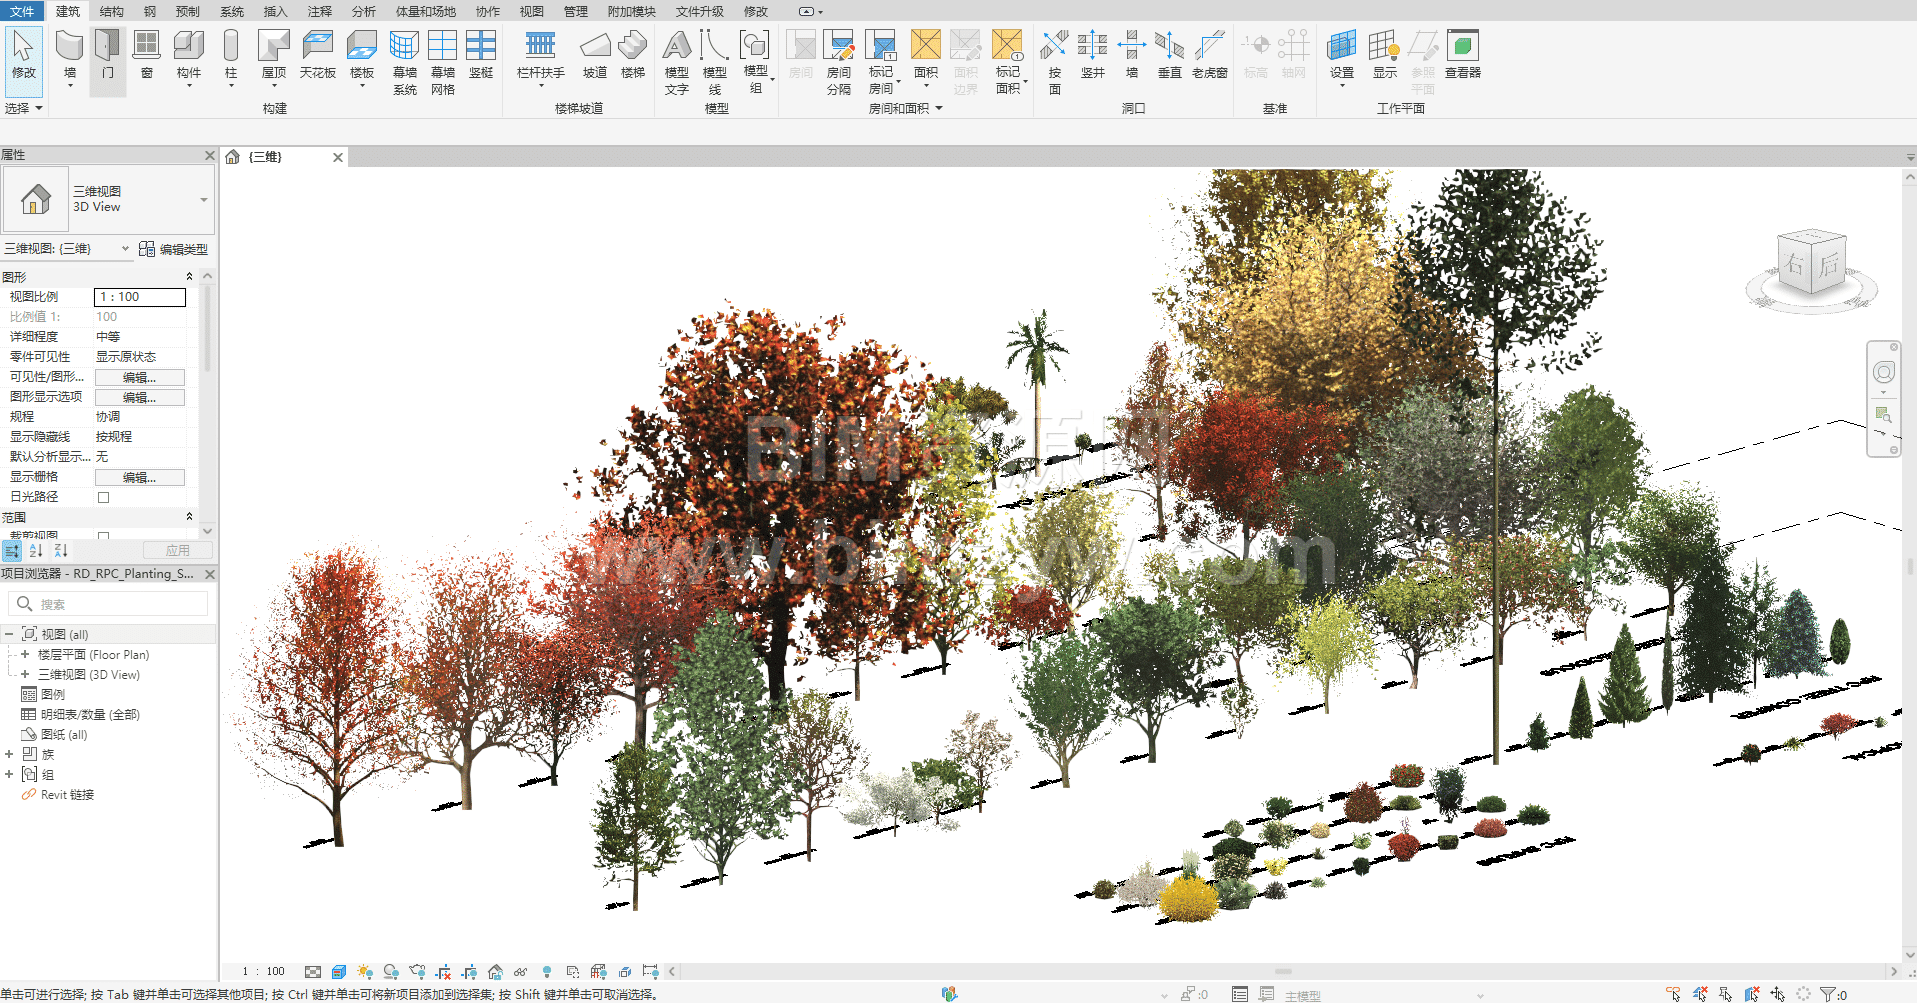Switch to the Annotate (注释) ribbon tab
The image size is (1917, 1003).
(x=320, y=11)
